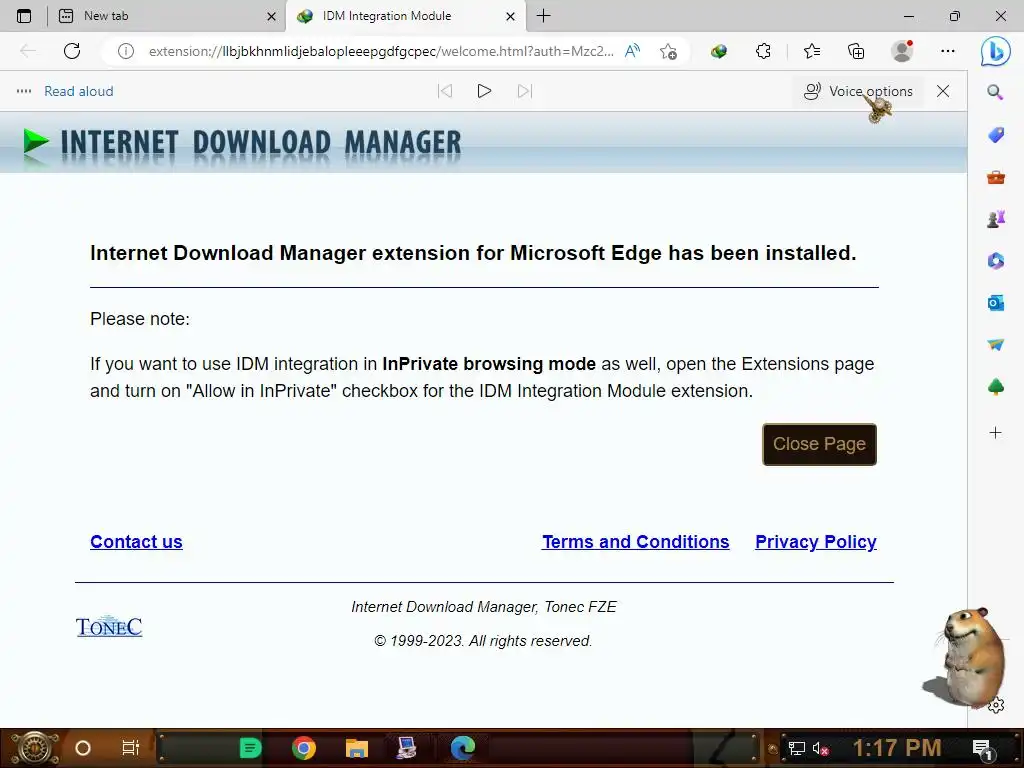
Task: Open sidebar Shopping tag icon
Action: 995,135
